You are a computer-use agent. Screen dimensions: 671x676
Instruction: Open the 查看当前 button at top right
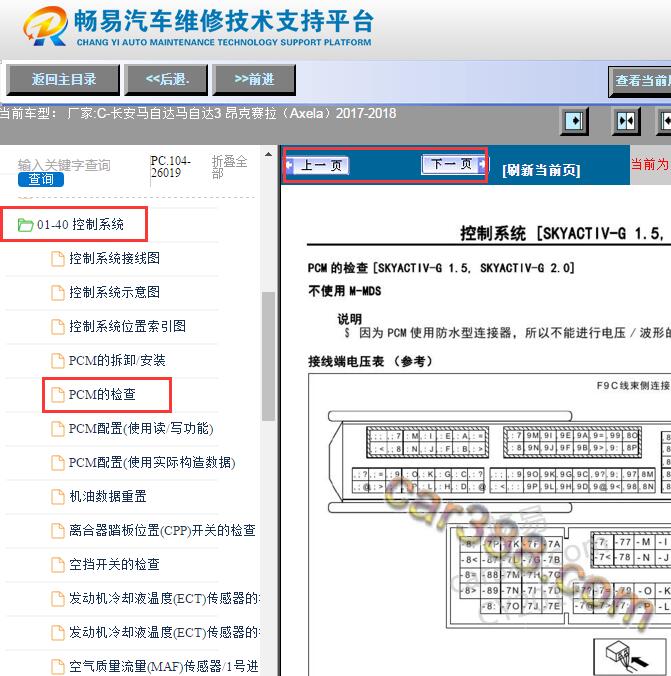point(640,81)
